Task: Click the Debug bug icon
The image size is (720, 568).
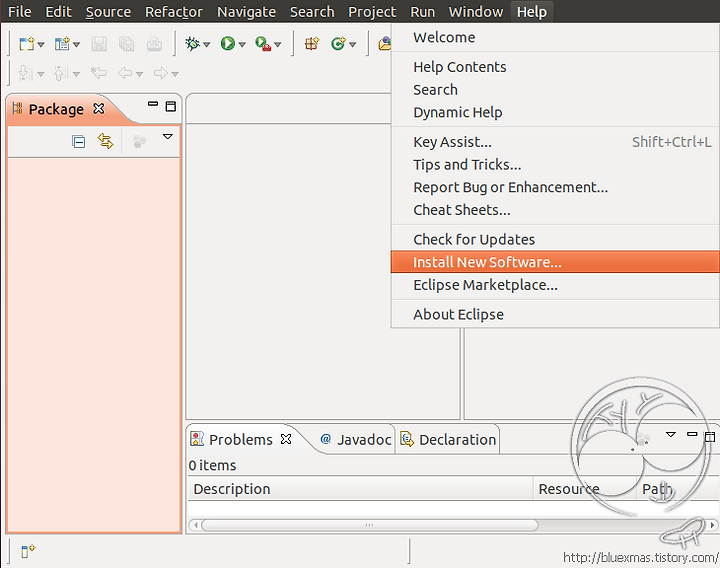Action: click(x=192, y=44)
